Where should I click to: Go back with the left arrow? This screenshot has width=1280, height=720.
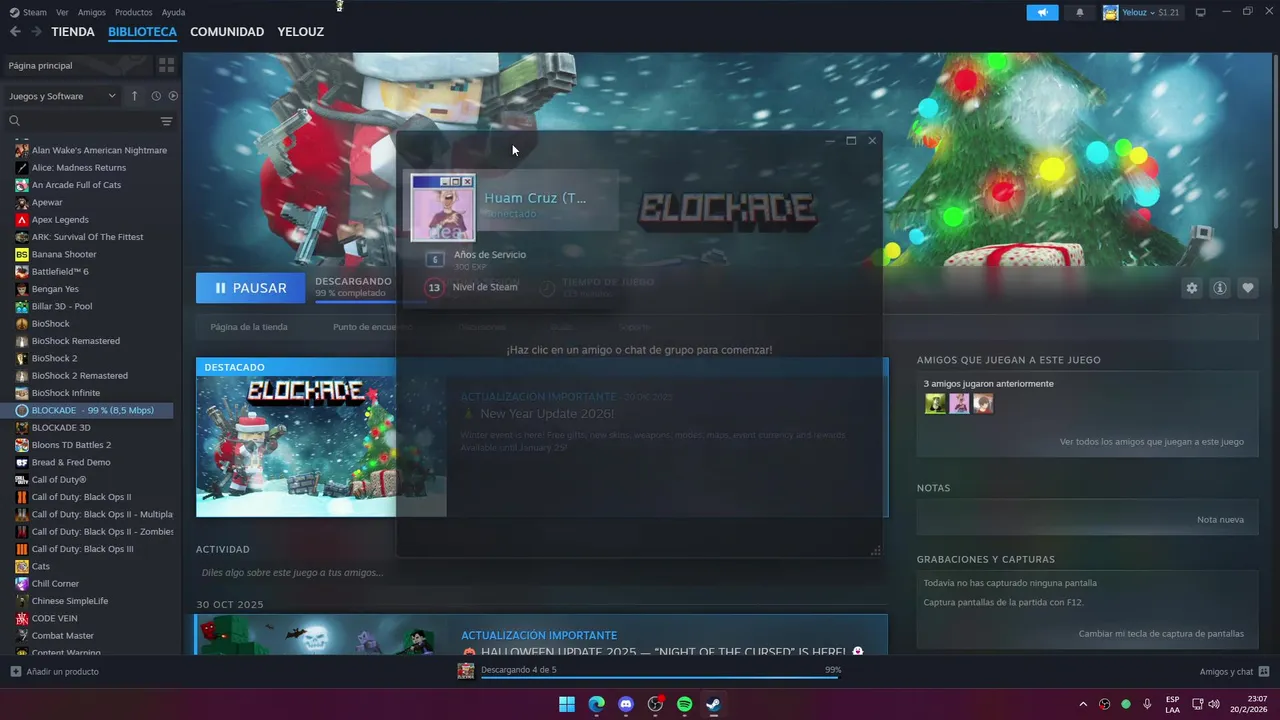click(x=15, y=32)
